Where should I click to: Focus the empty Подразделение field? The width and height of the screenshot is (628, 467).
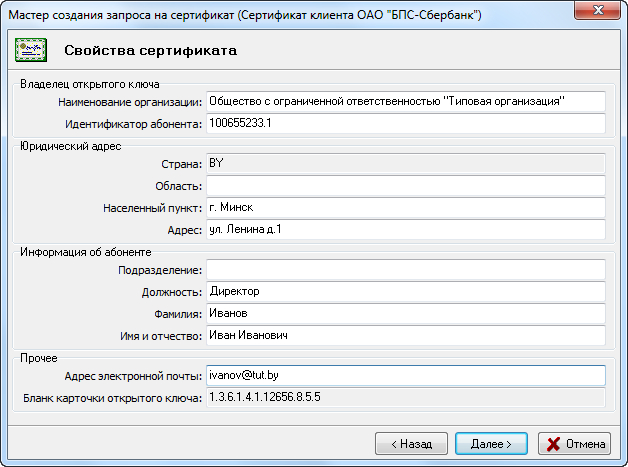click(405, 270)
